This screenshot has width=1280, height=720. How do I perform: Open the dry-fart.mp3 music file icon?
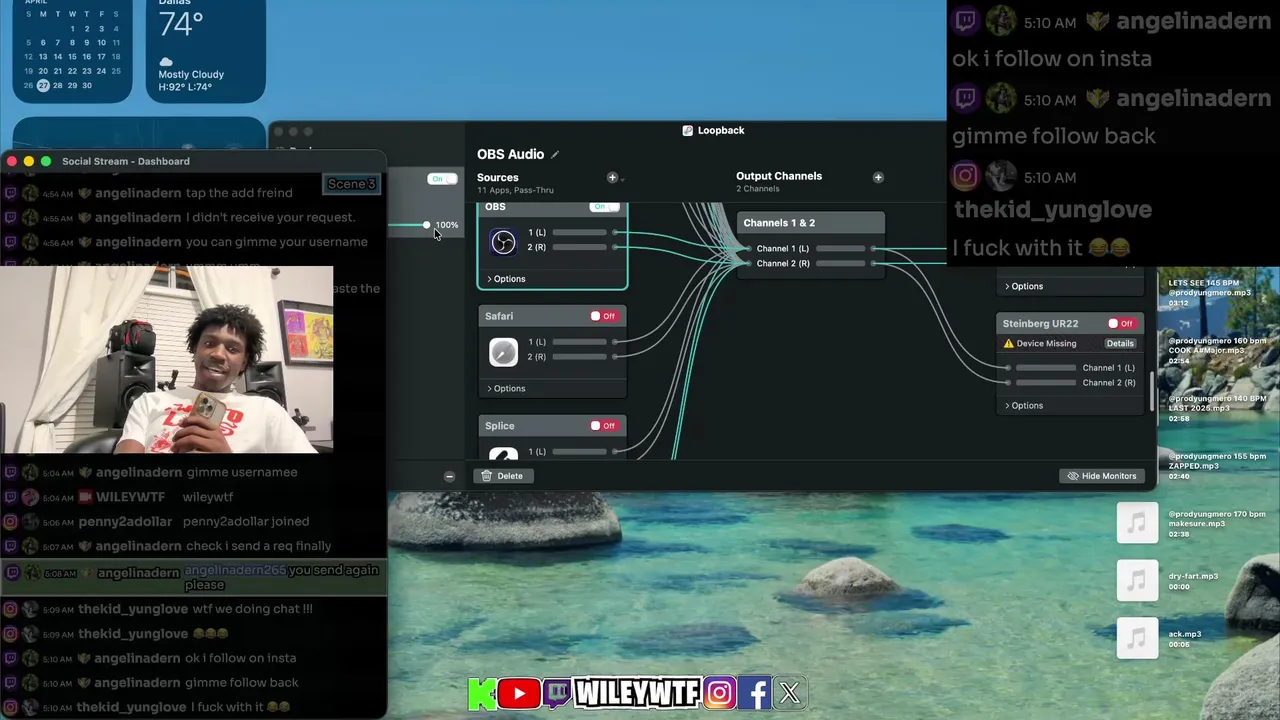pyautogui.click(x=1137, y=581)
